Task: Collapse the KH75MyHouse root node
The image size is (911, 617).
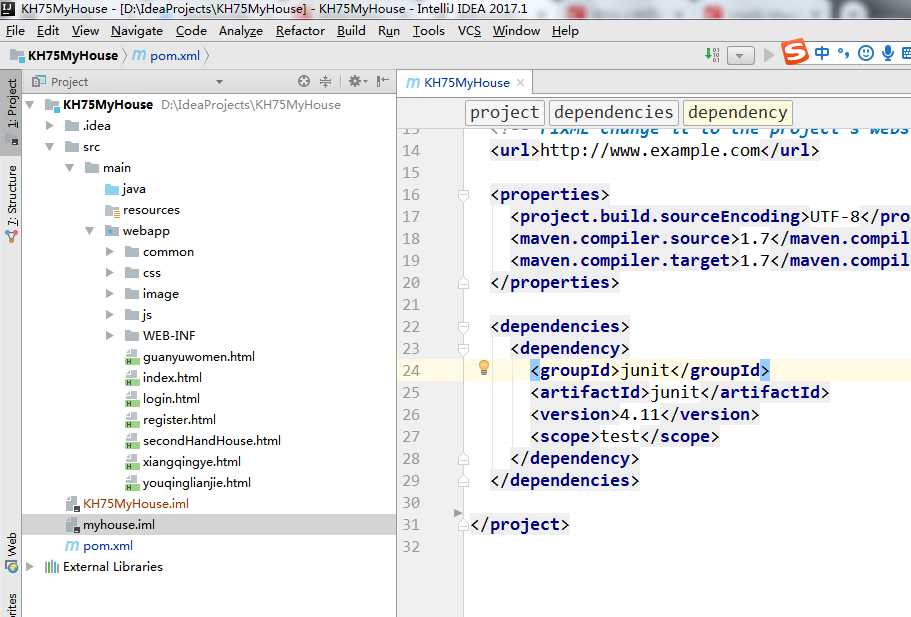Action: (30, 105)
